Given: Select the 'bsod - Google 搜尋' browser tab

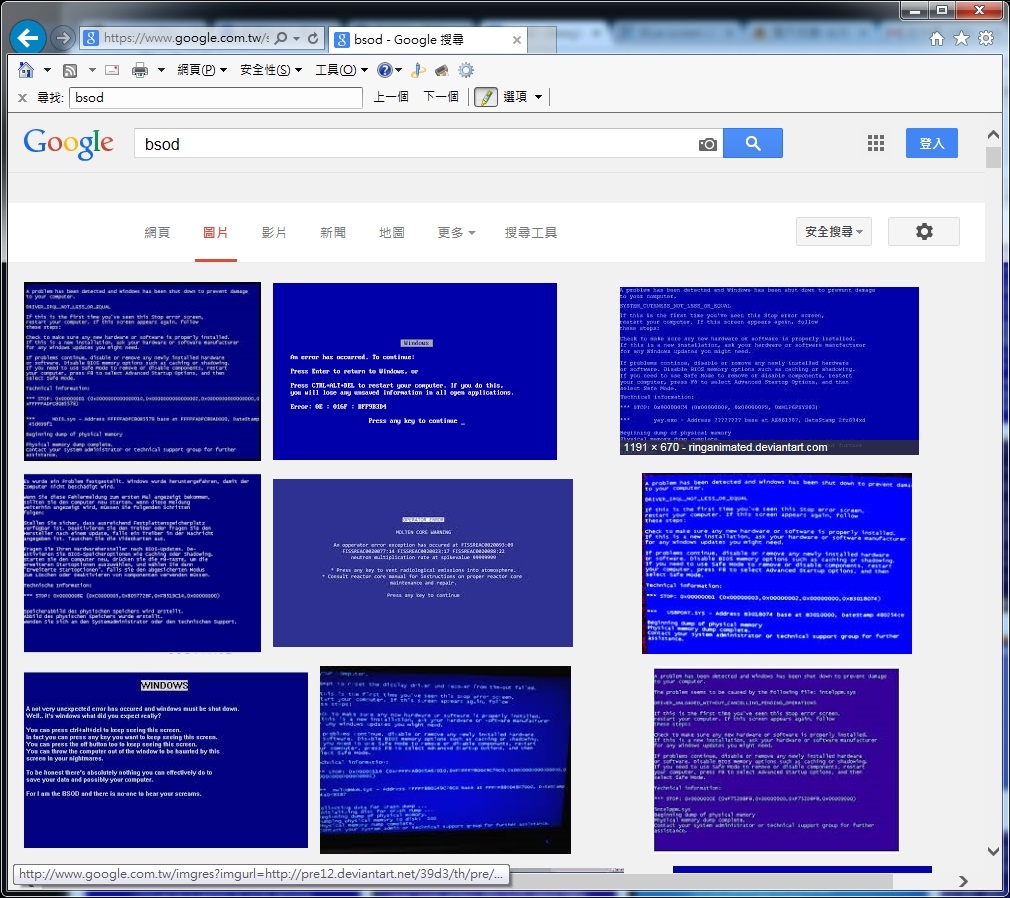Looking at the screenshot, I should (428, 40).
